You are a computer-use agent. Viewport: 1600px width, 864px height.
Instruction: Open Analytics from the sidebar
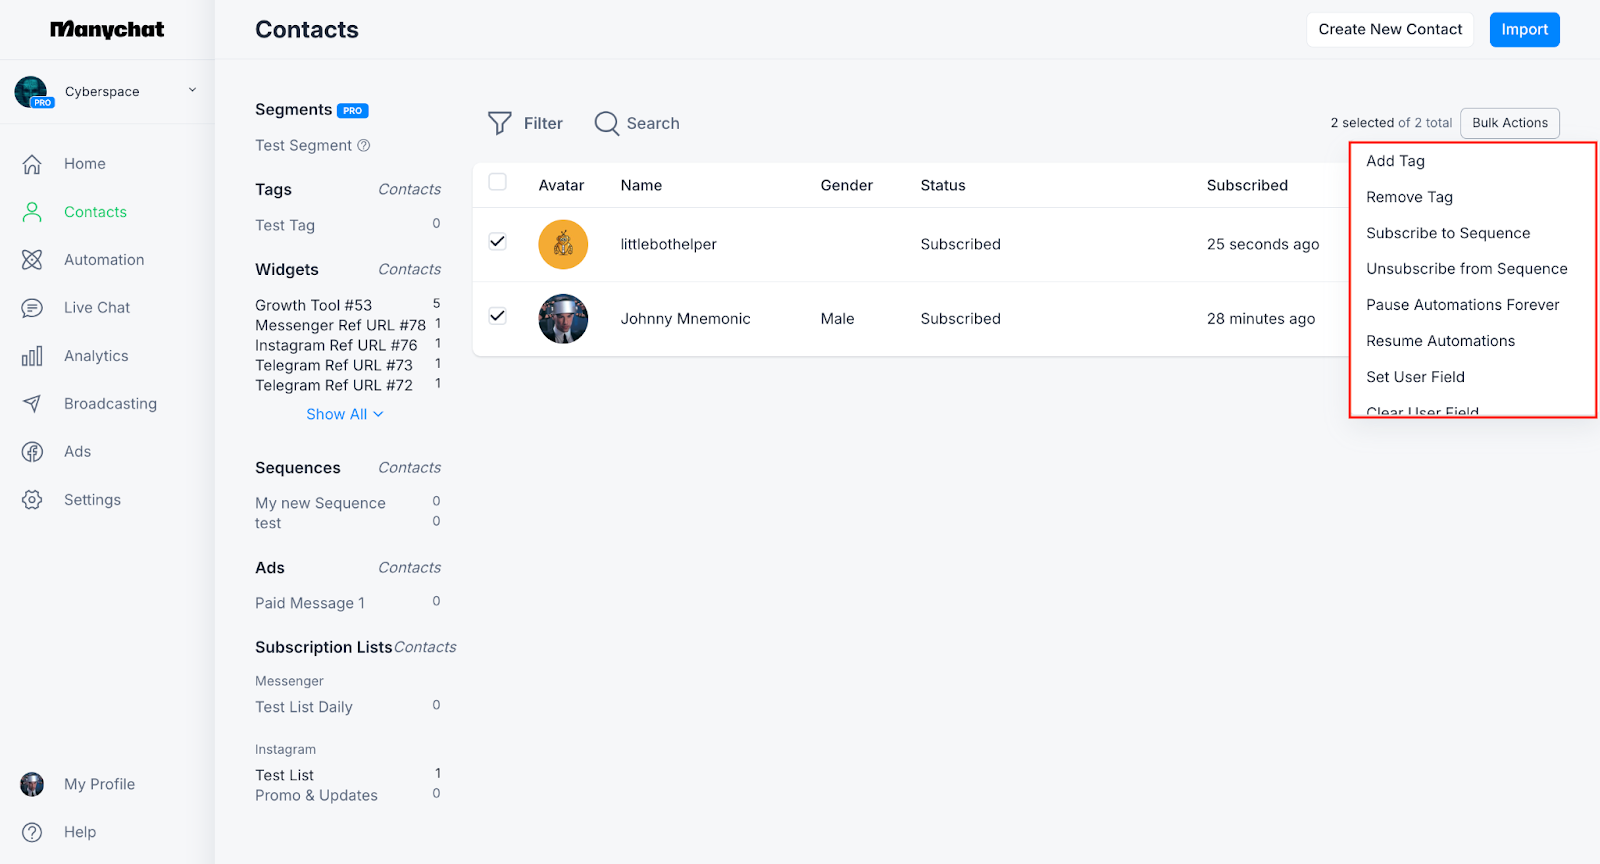[x=96, y=356]
